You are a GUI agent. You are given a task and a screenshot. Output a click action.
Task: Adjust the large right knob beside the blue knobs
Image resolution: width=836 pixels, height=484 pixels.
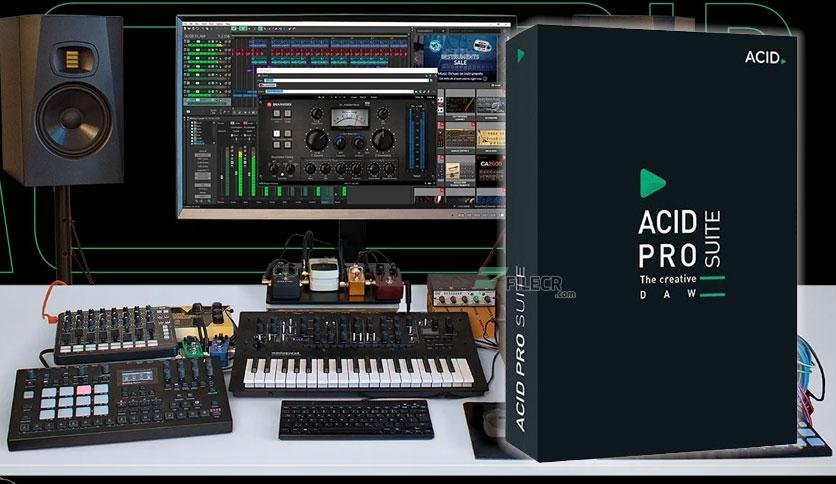point(383,140)
